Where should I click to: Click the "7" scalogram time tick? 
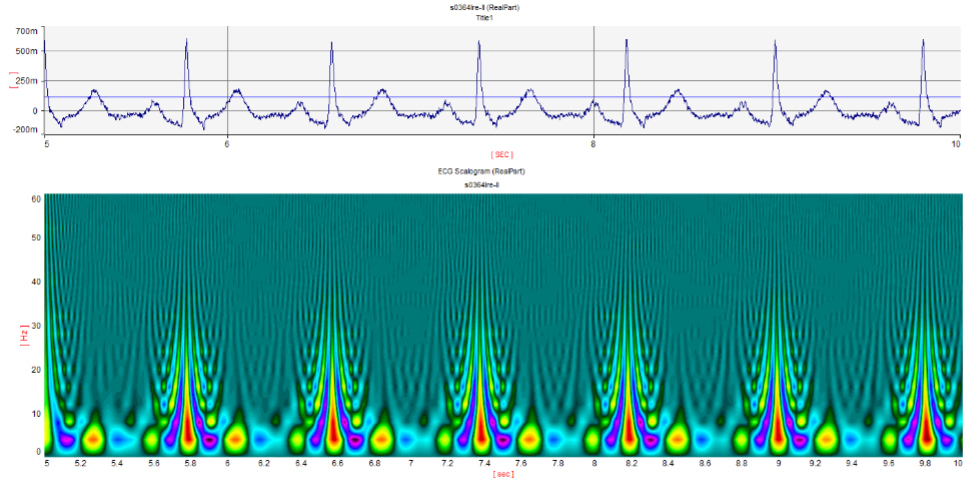[411, 463]
